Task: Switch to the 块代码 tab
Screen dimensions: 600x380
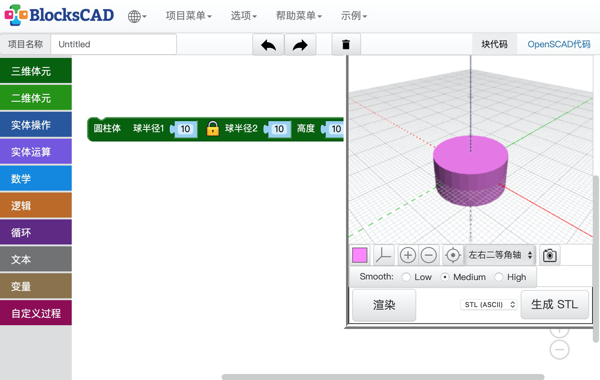Action: [x=494, y=44]
